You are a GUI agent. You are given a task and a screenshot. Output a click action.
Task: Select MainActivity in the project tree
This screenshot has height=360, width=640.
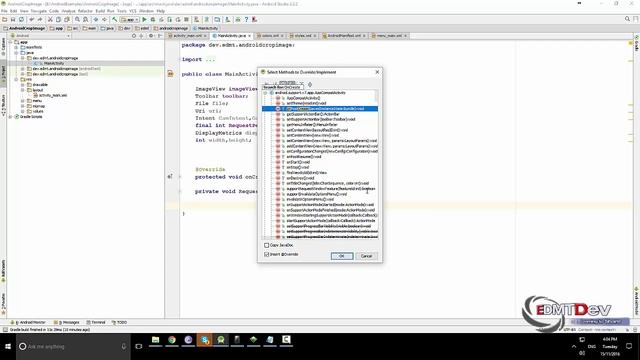click(x=54, y=63)
